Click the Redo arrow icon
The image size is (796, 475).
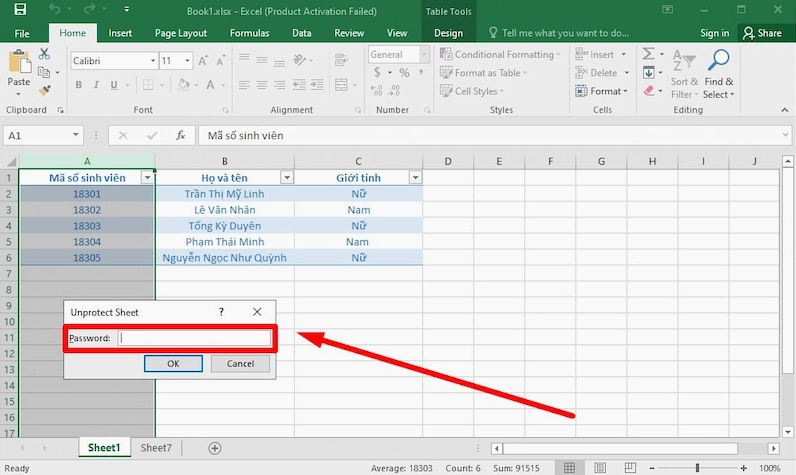click(x=89, y=9)
